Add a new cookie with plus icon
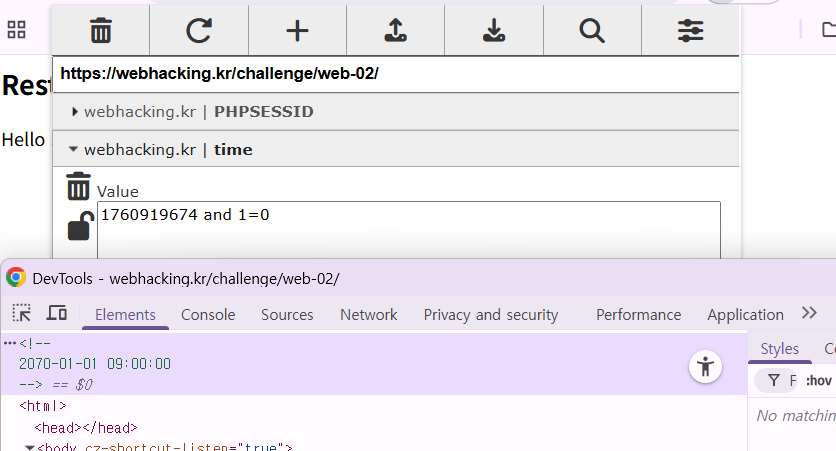836x451 pixels. (x=297, y=31)
